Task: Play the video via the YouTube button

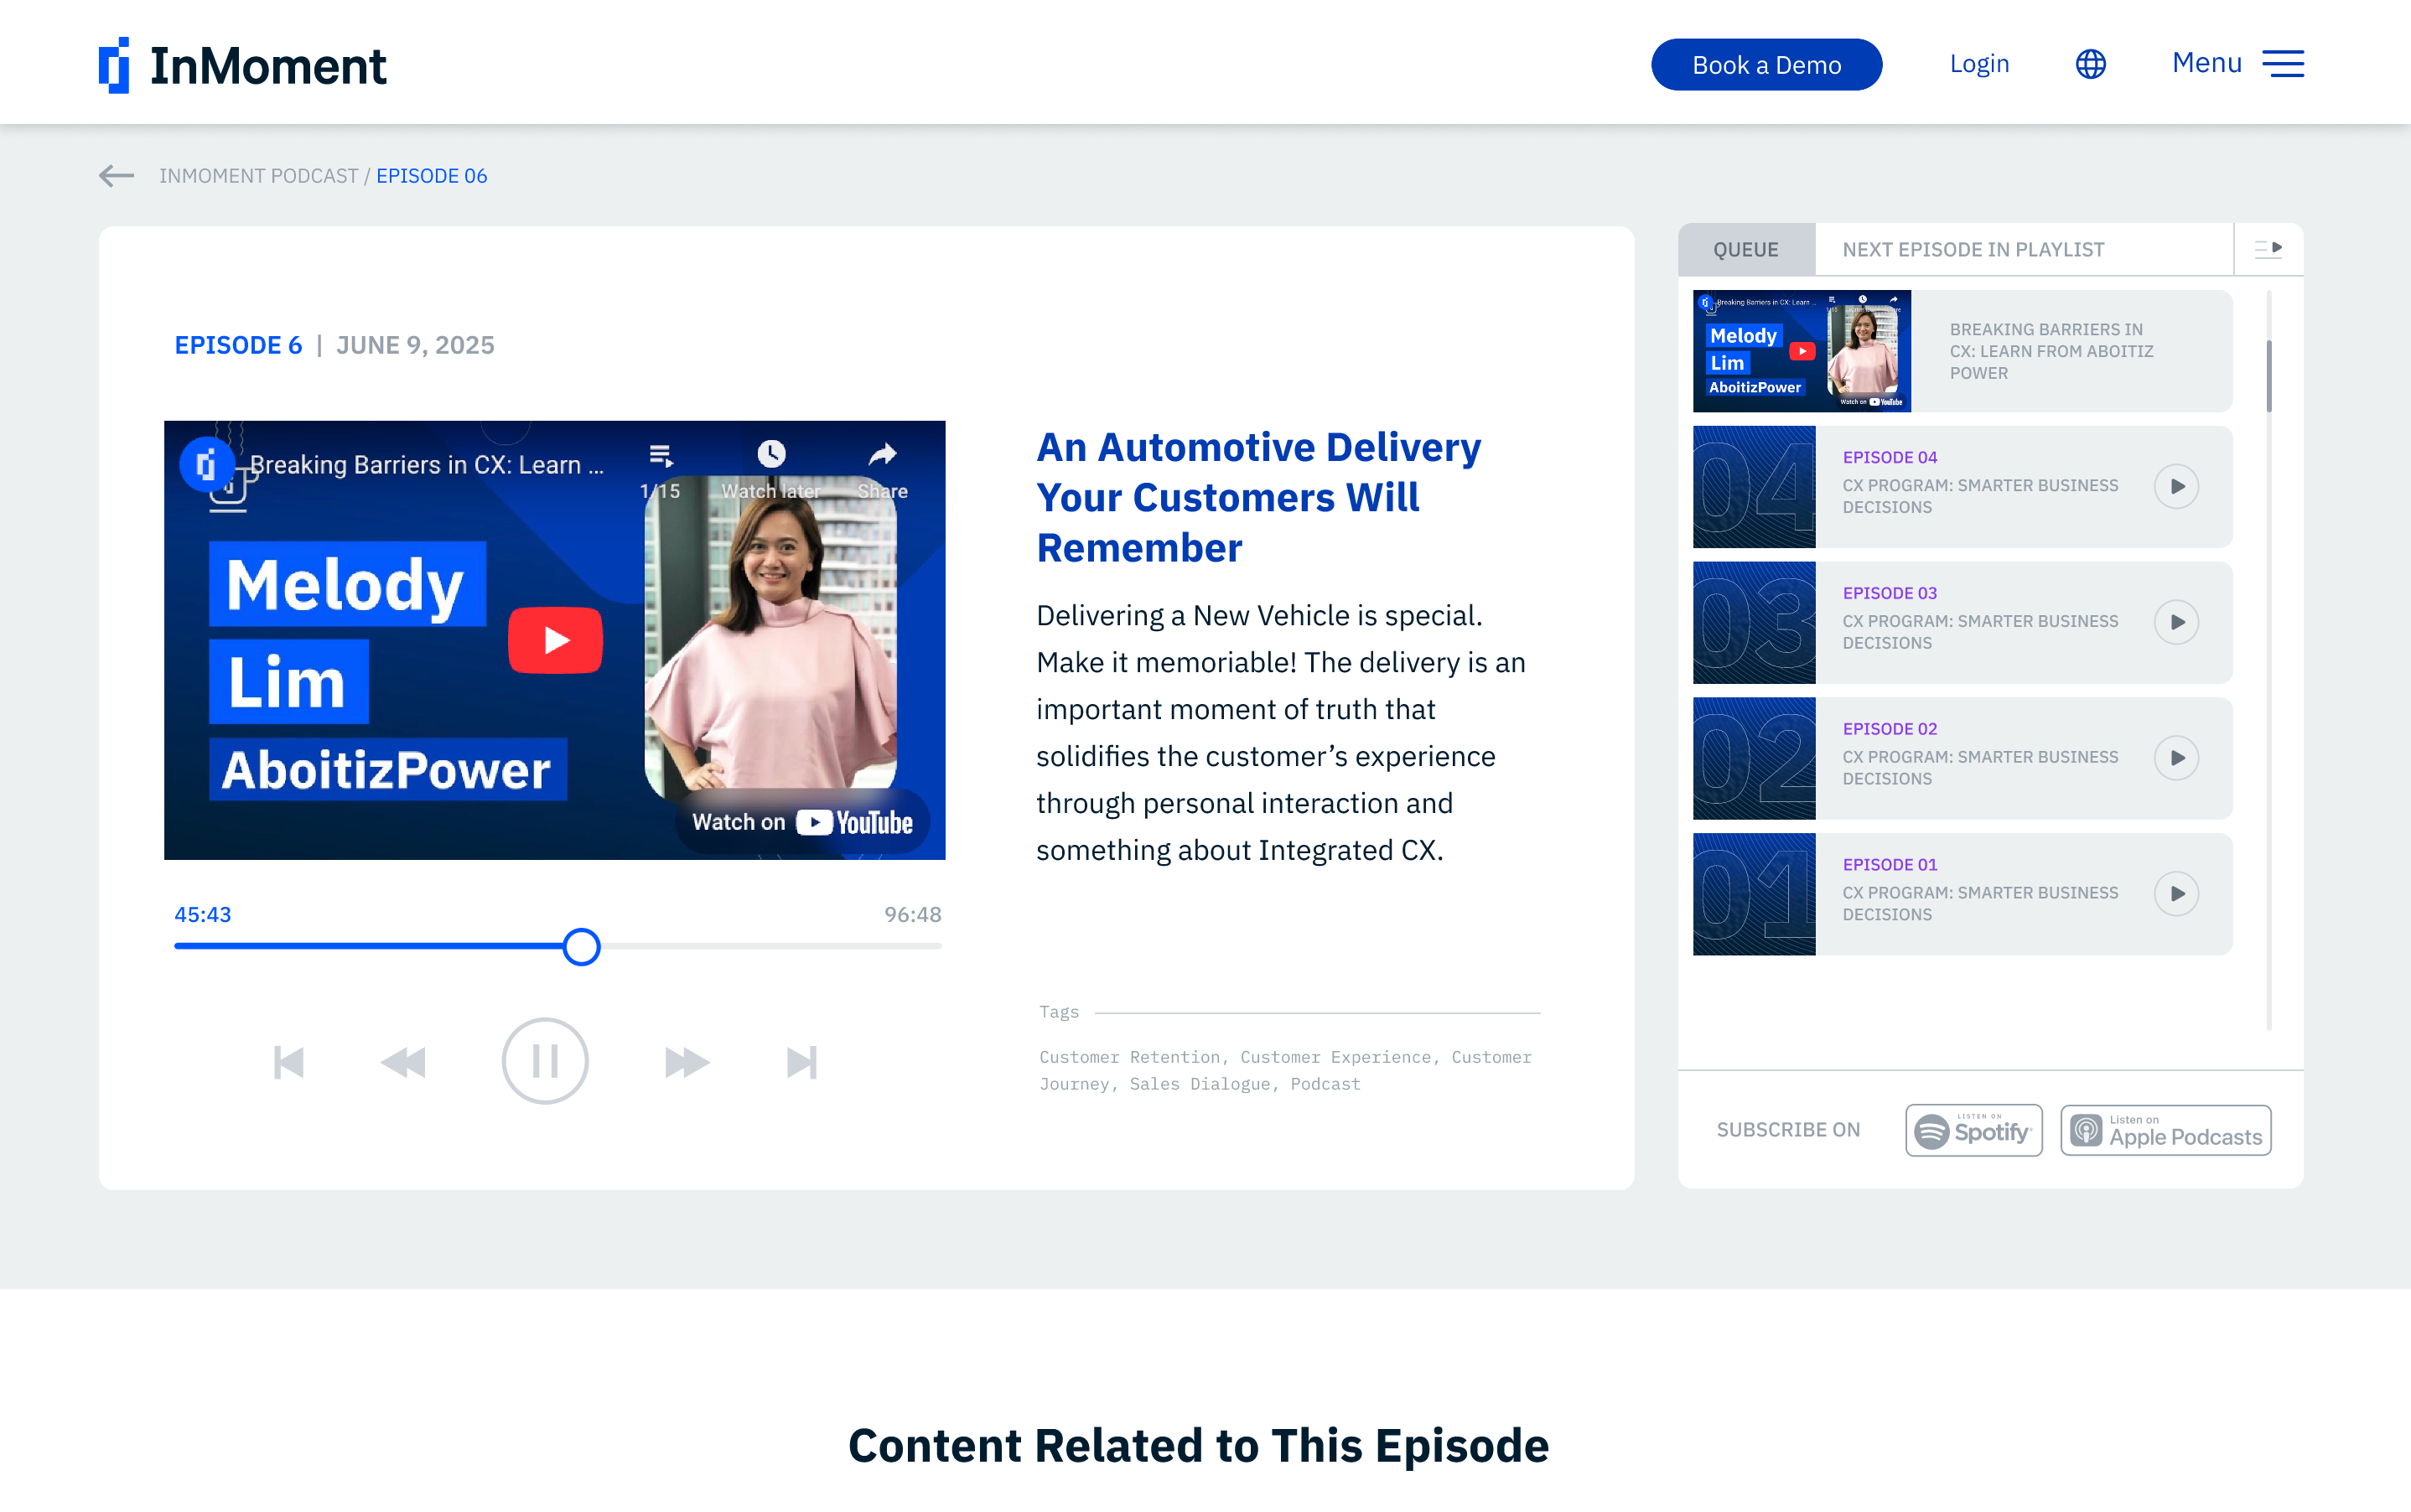Action: pos(554,640)
